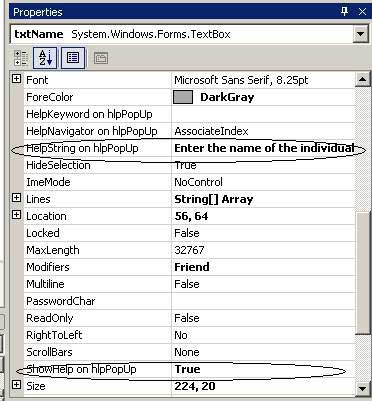Click the AssociateIndex value
Image resolution: width=372 pixels, height=401 pixels.
pos(211,131)
